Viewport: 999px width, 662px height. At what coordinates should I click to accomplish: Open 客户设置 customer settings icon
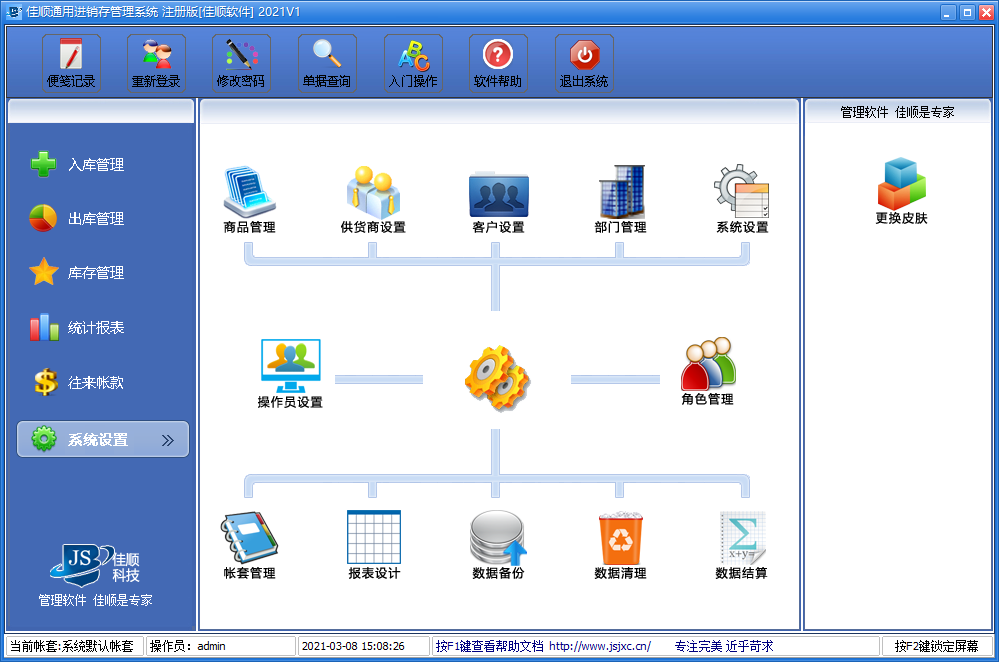[x=498, y=201]
